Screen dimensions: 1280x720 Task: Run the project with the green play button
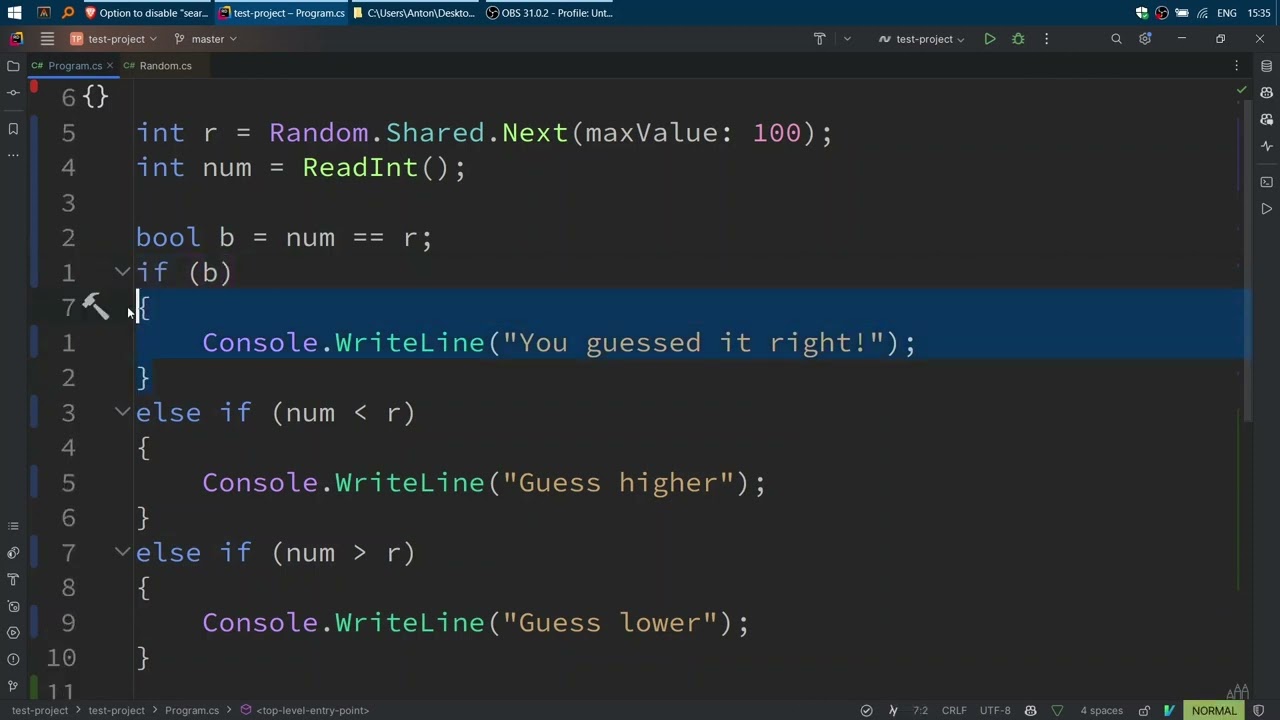tap(989, 39)
